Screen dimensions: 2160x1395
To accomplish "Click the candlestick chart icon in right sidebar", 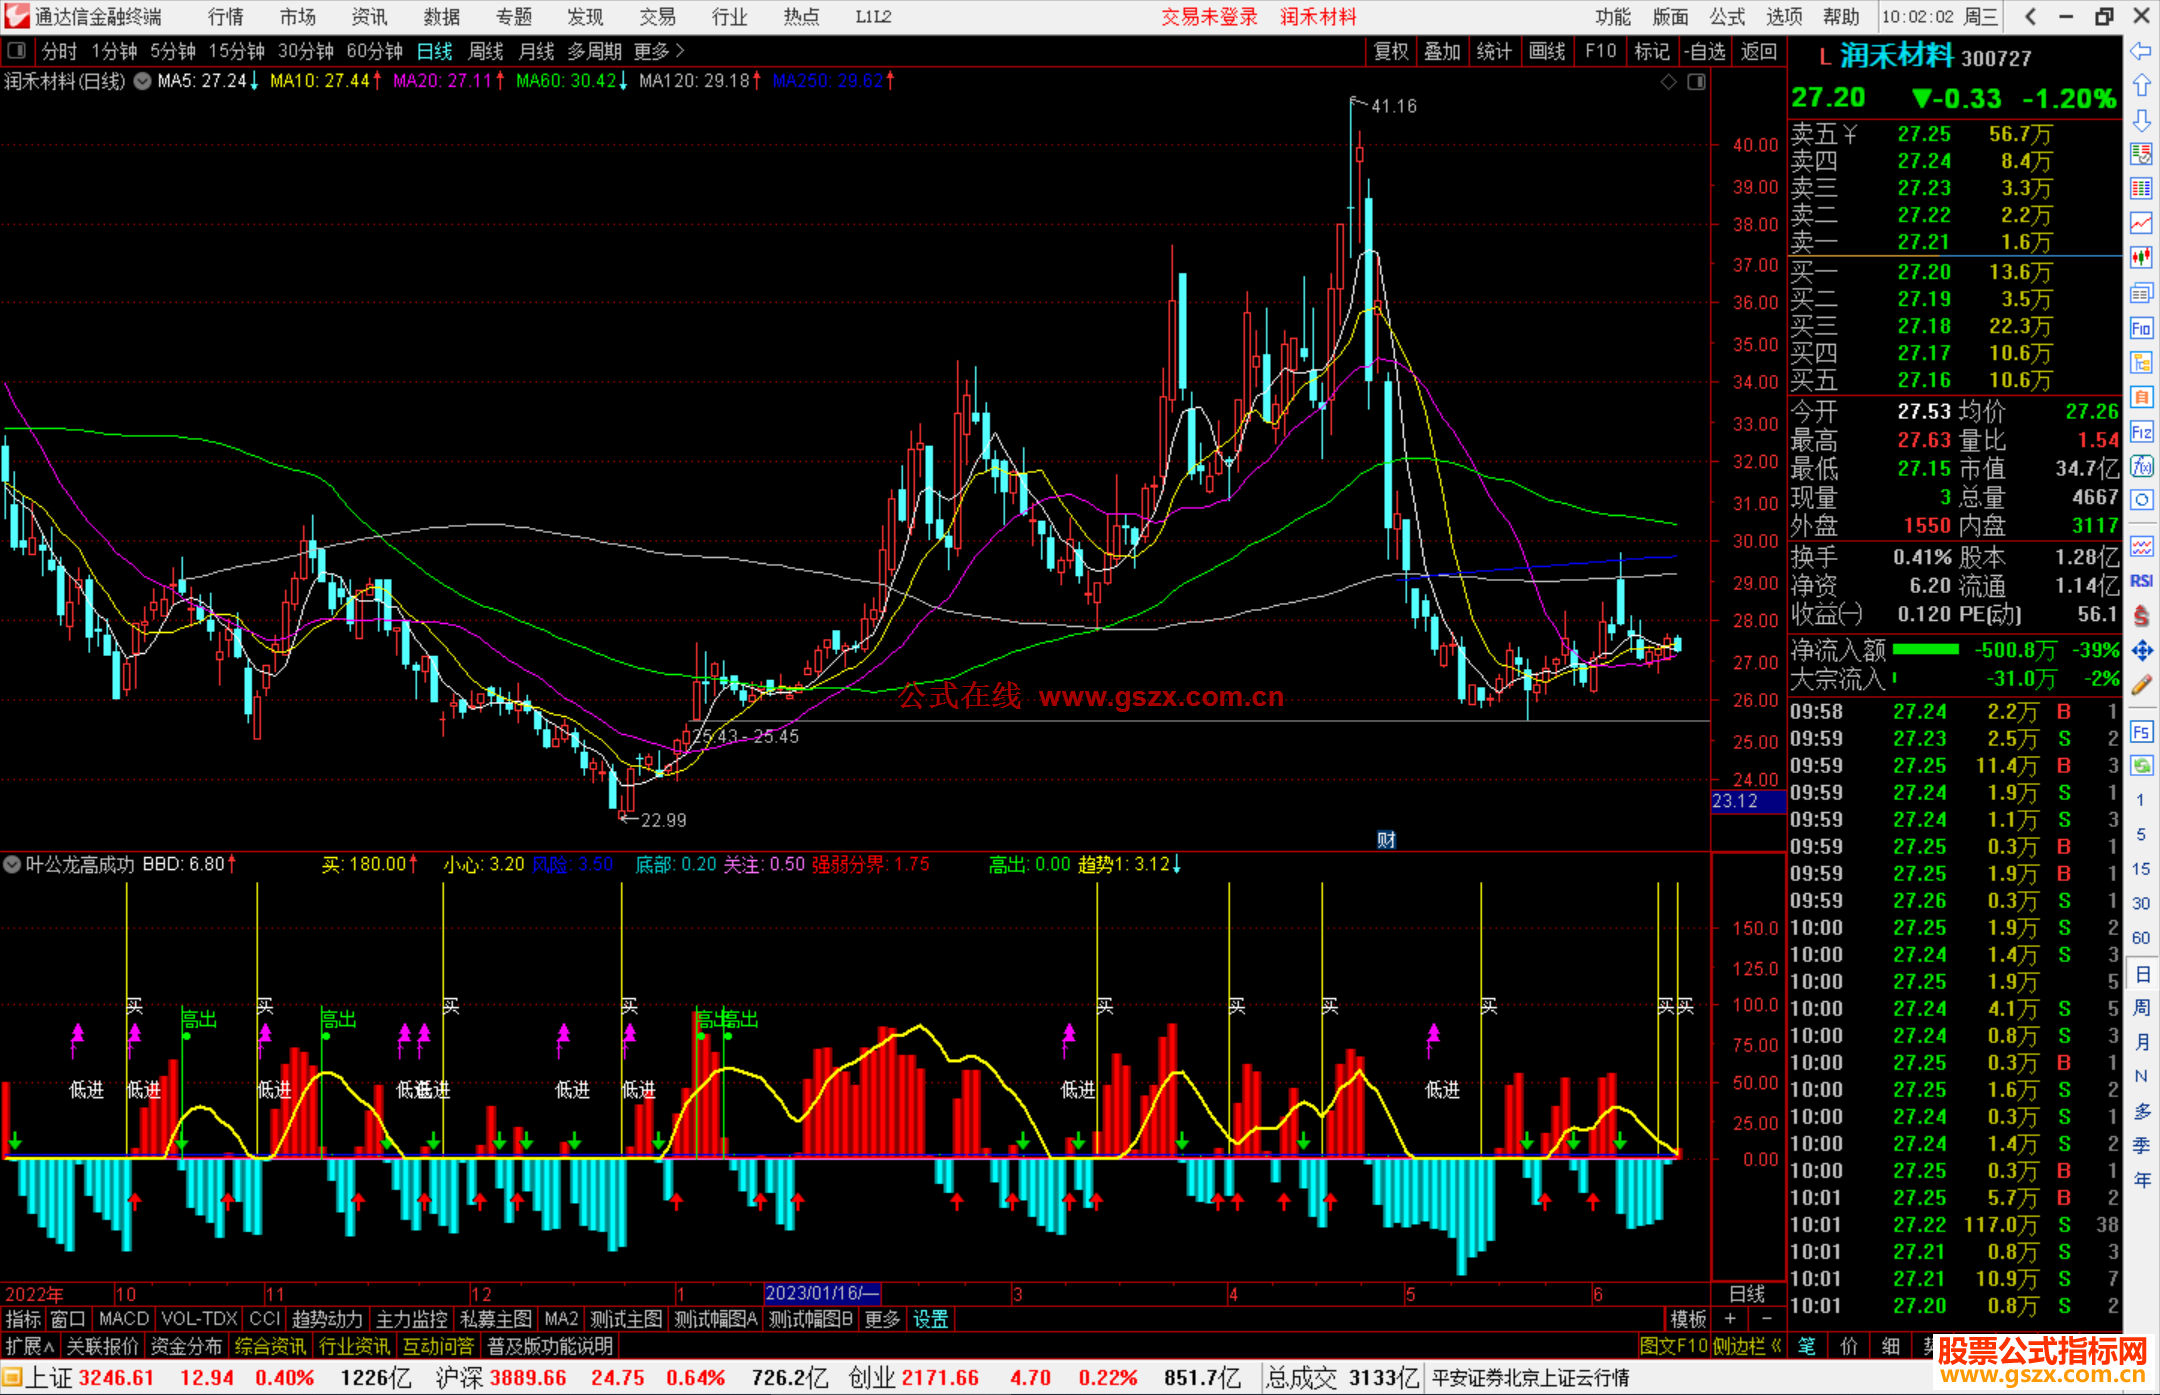I will (x=2141, y=257).
